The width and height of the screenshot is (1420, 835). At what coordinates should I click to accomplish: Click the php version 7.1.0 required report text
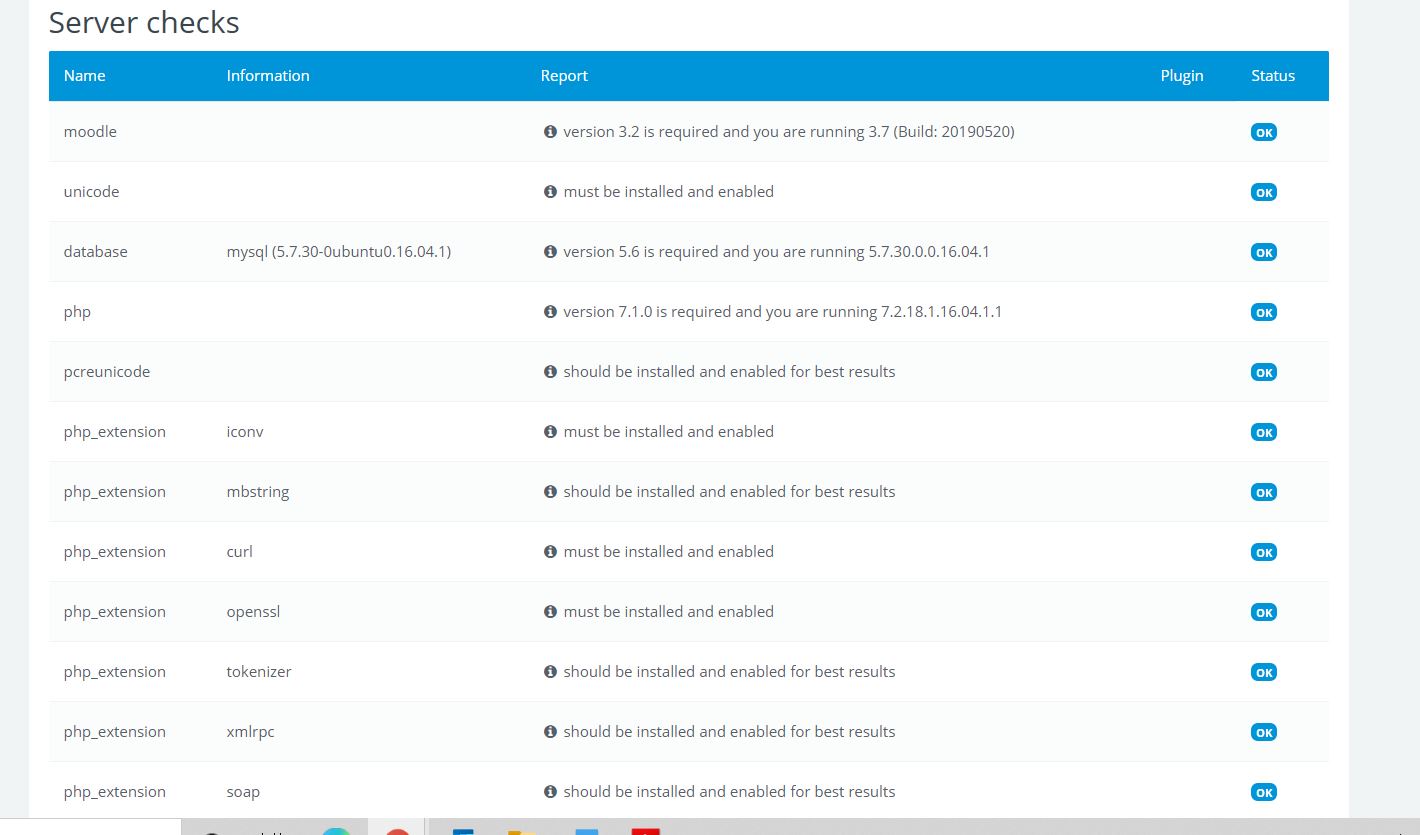click(x=782, y=311)
